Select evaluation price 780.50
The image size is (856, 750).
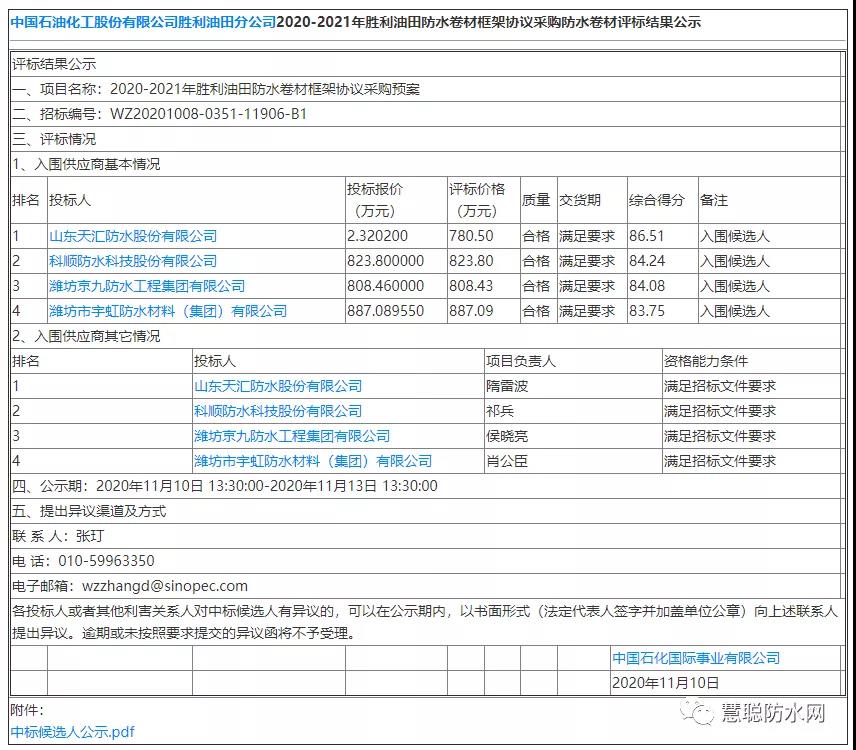click(x=471, y=236)
